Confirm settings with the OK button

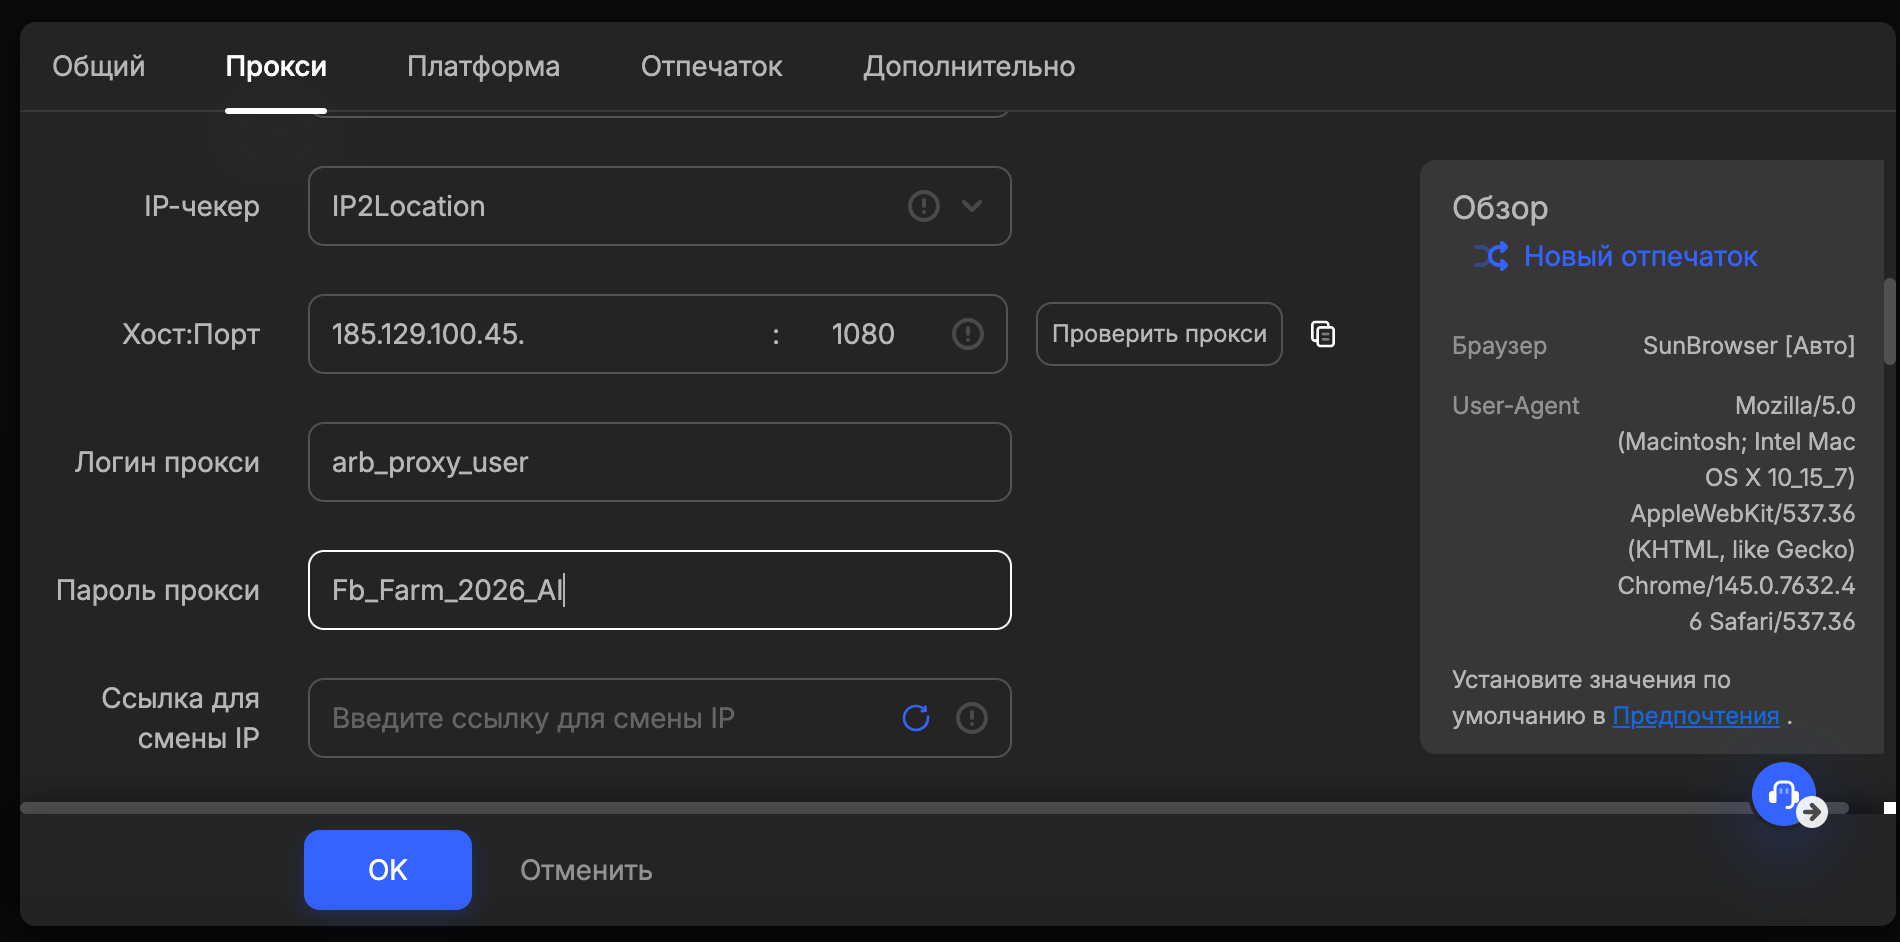tap(387, 869)
